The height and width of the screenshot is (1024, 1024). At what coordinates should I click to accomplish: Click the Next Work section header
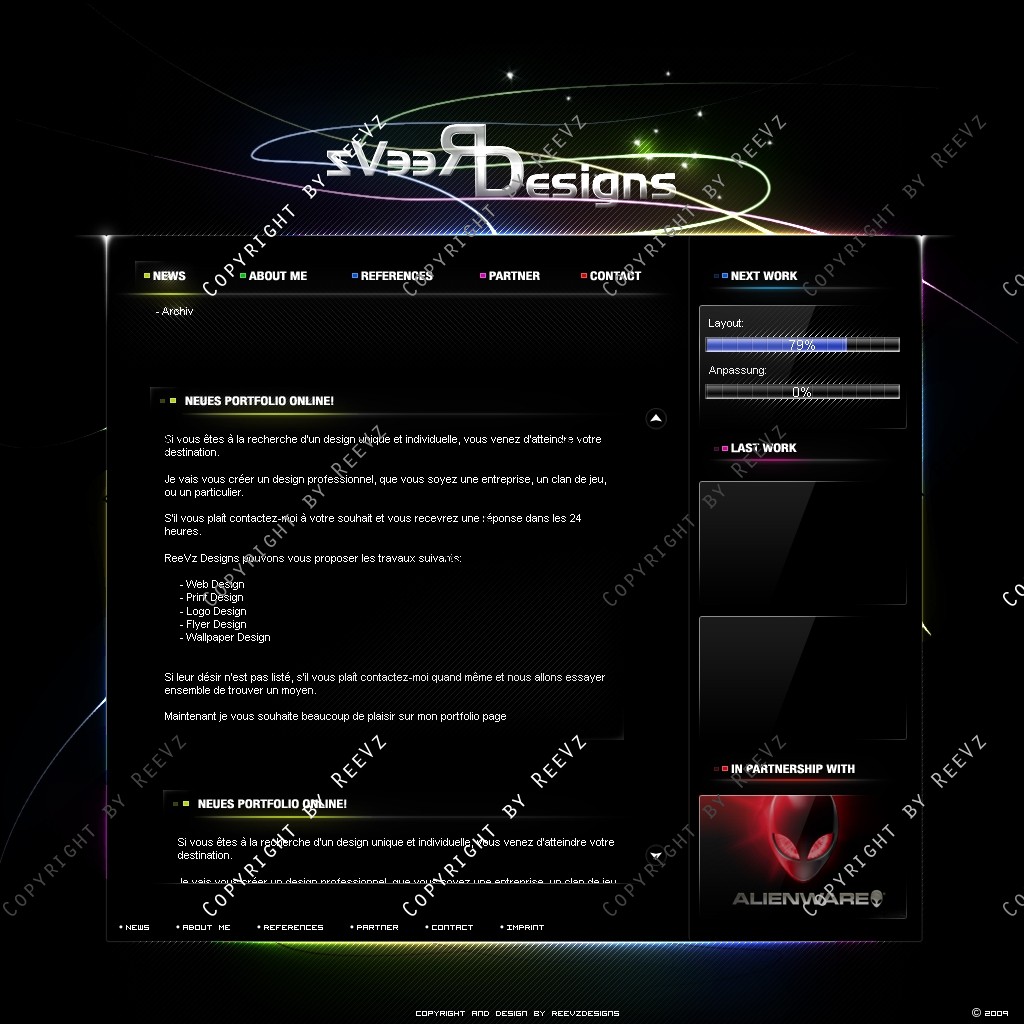click(x=763, y=276)
